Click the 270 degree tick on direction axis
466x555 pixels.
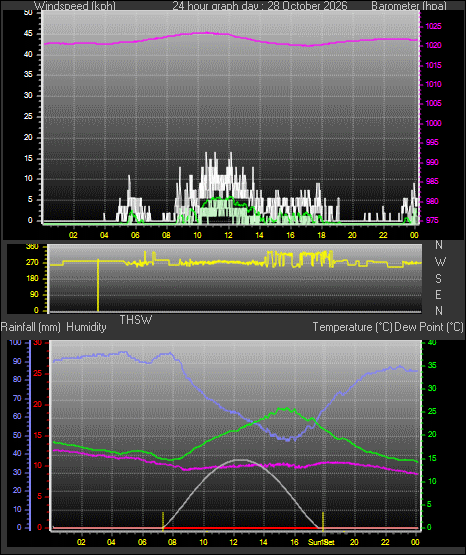click(x=32, y=263)
